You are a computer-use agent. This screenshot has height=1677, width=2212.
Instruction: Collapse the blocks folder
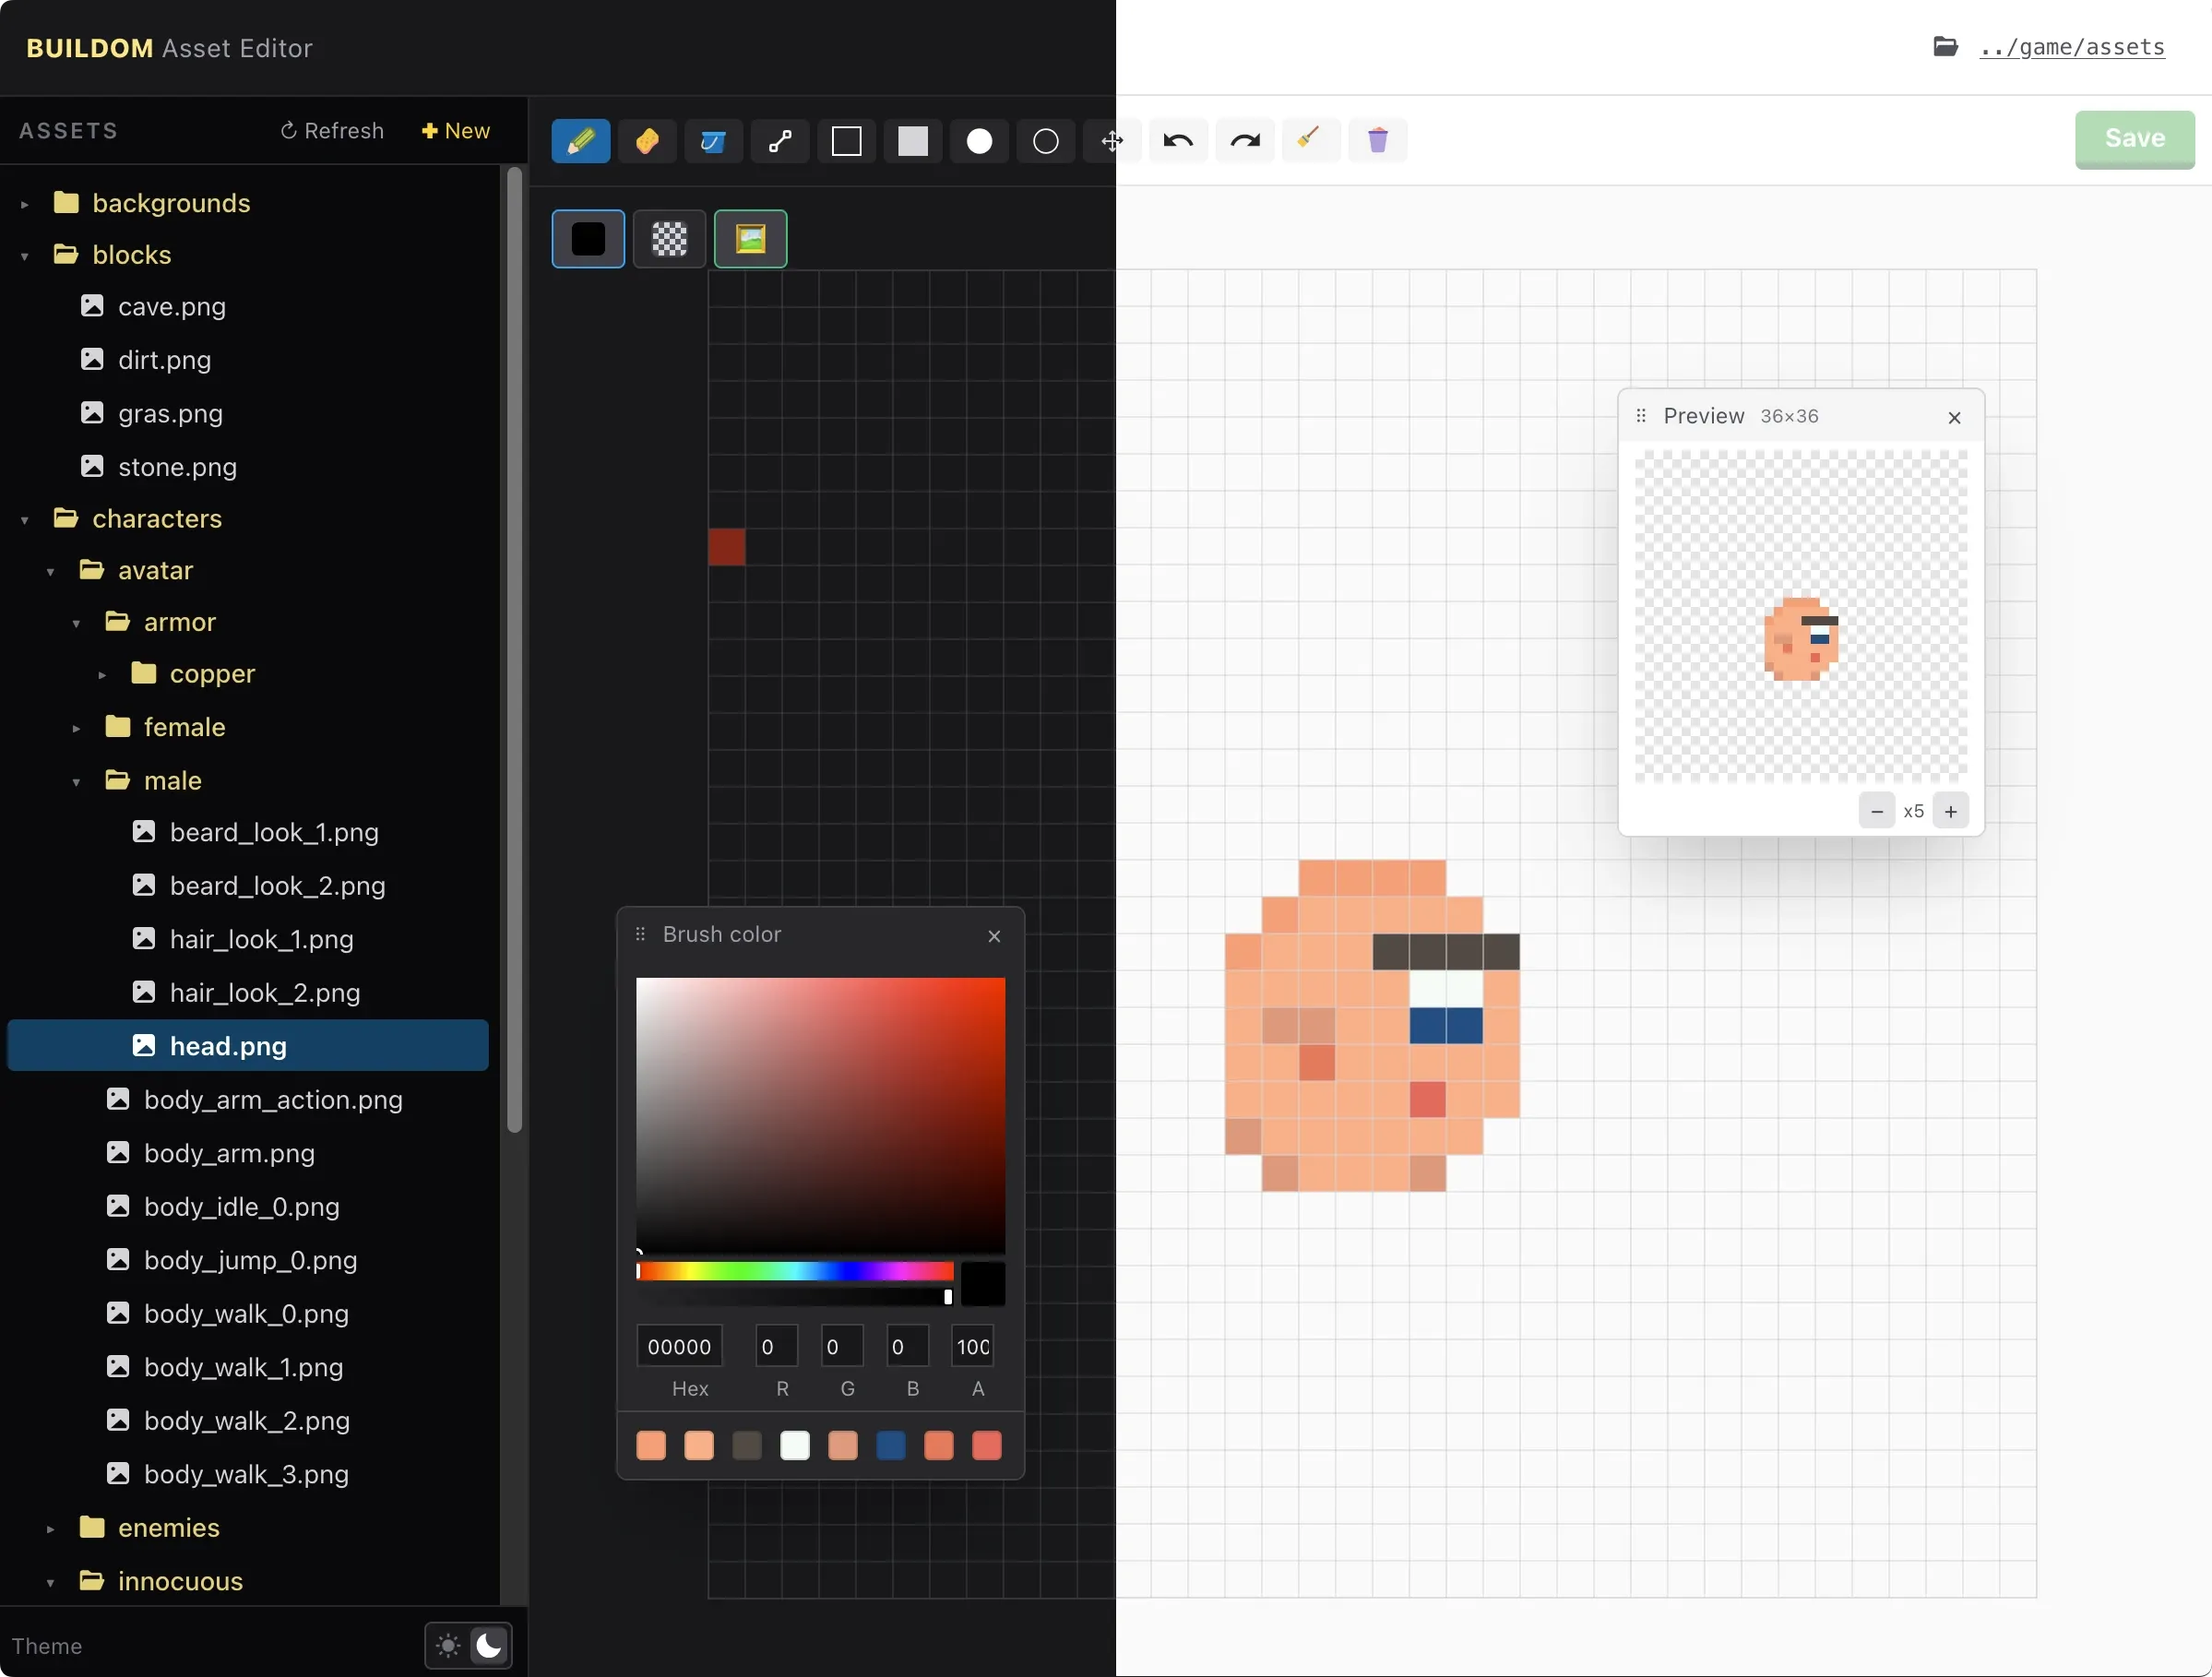tap(25, 256)
